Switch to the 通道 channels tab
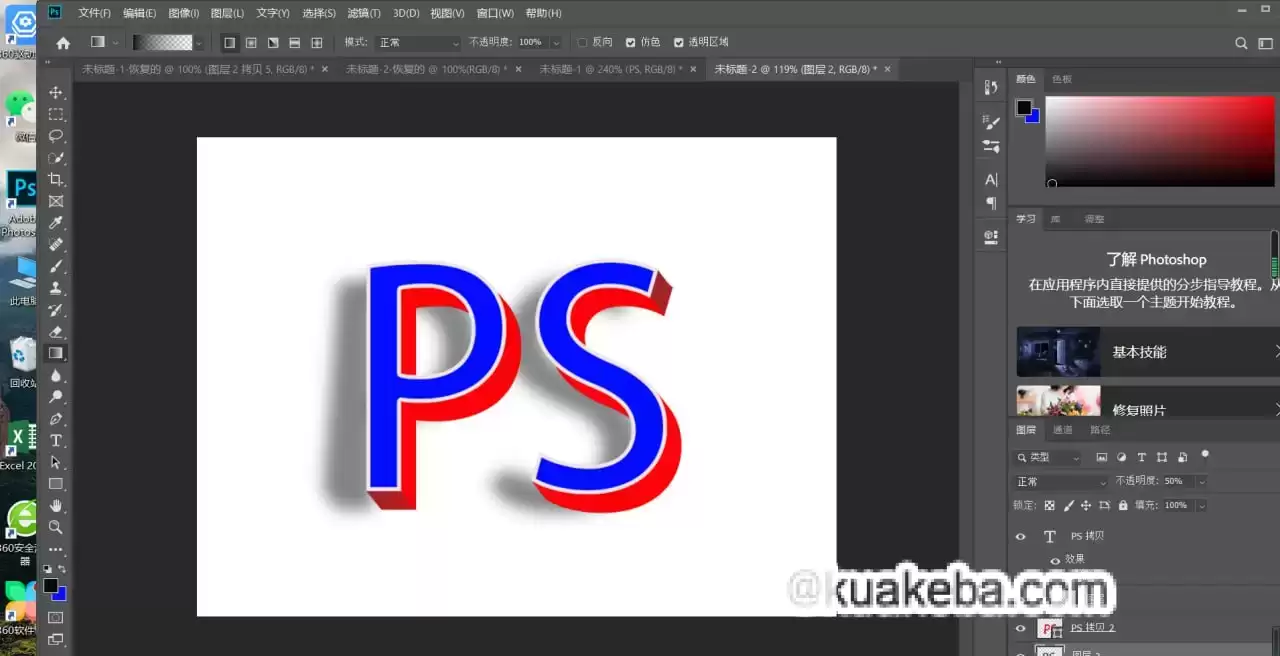The width and height of the screenshot is (1280, 656). tap(1062, 430)
